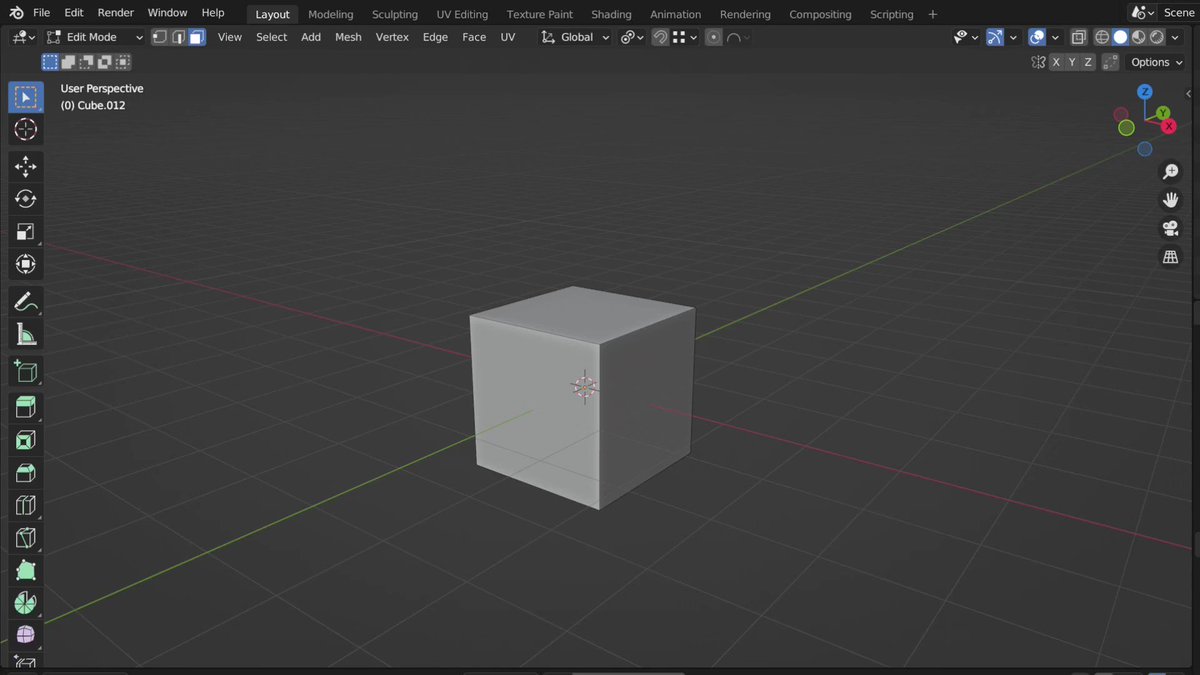This screenshot has width=1200, height=675.
Task: Open the Edit Mode dropdown
Action: (95, 37)
